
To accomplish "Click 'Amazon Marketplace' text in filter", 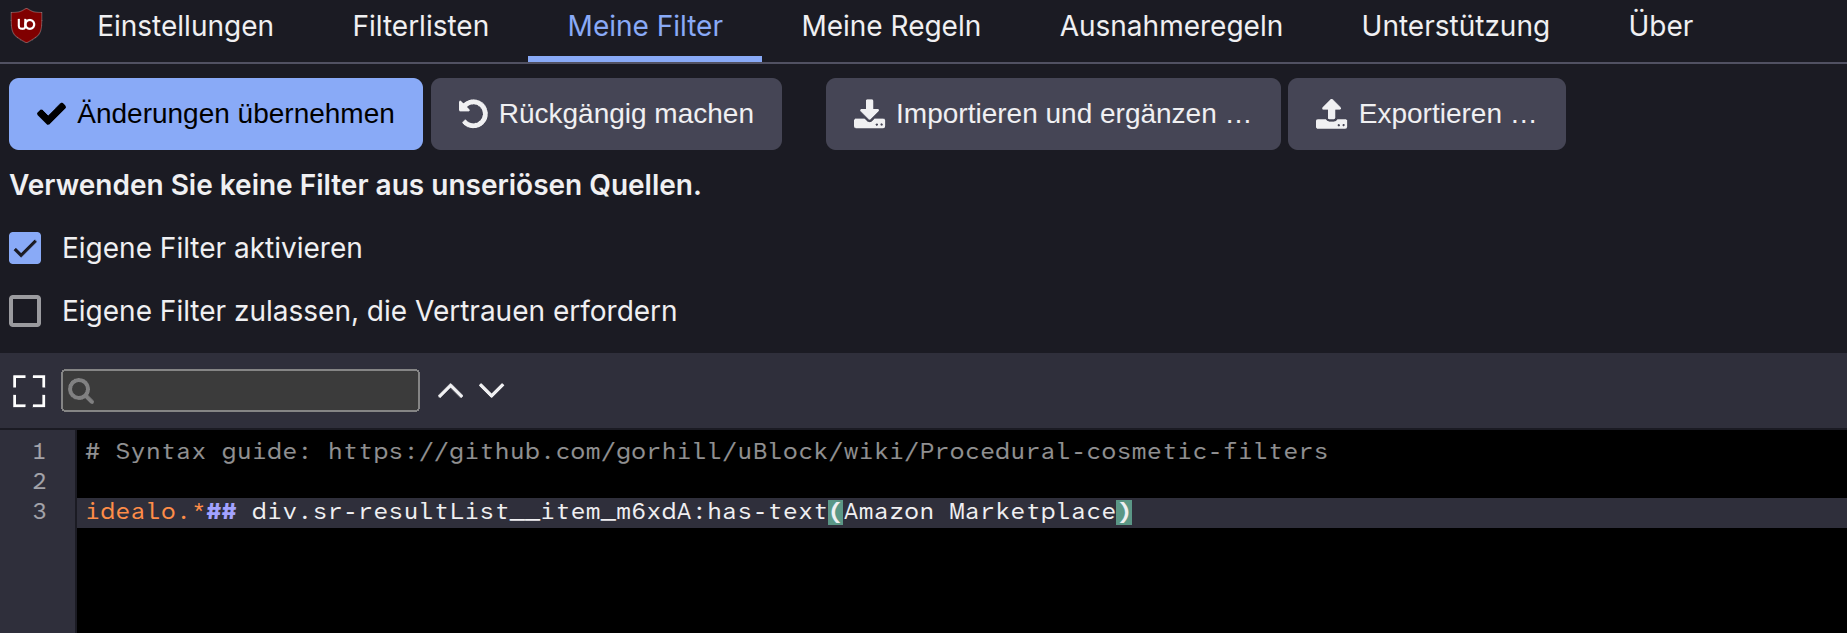I will click(x=980, y=512).
